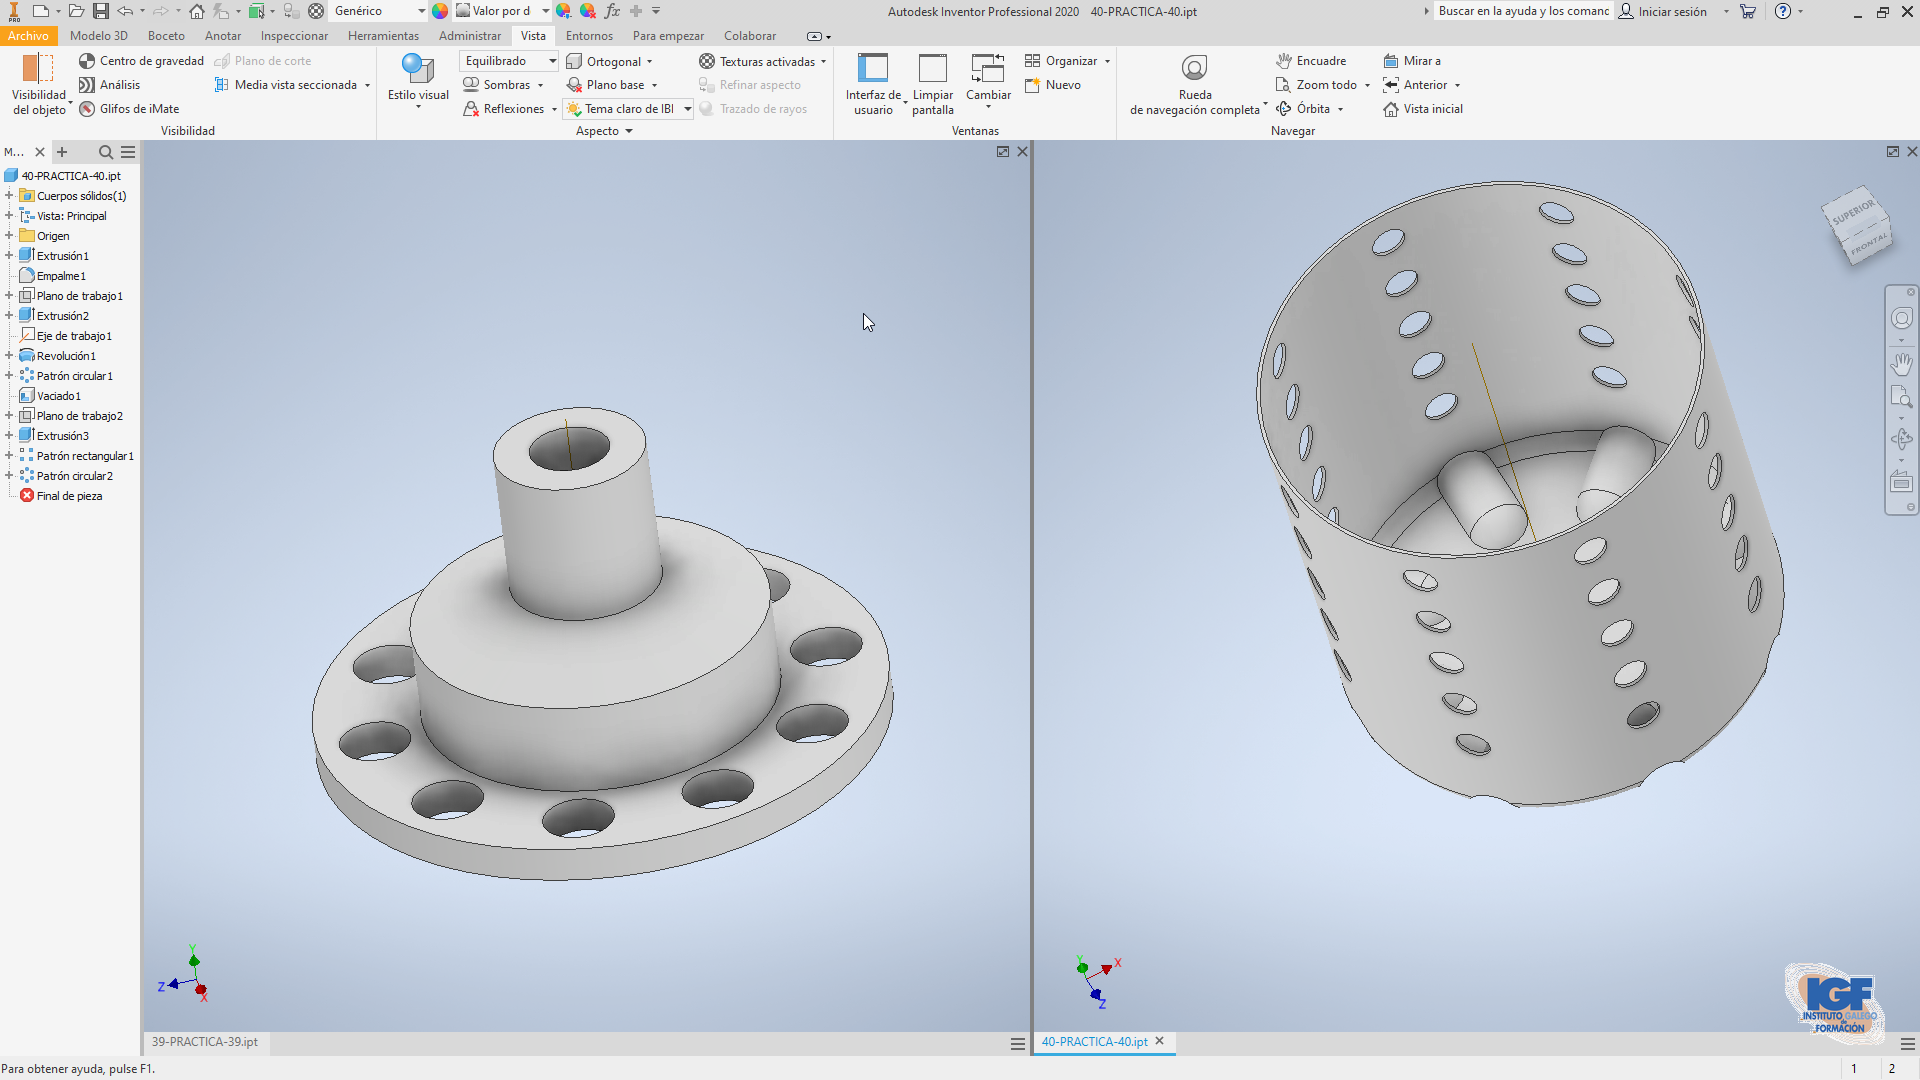Switch to the 39-PRACTICA-39.ipt document tab
This screenshot has height=1080, width=1920.
[x=204, y=1042]
